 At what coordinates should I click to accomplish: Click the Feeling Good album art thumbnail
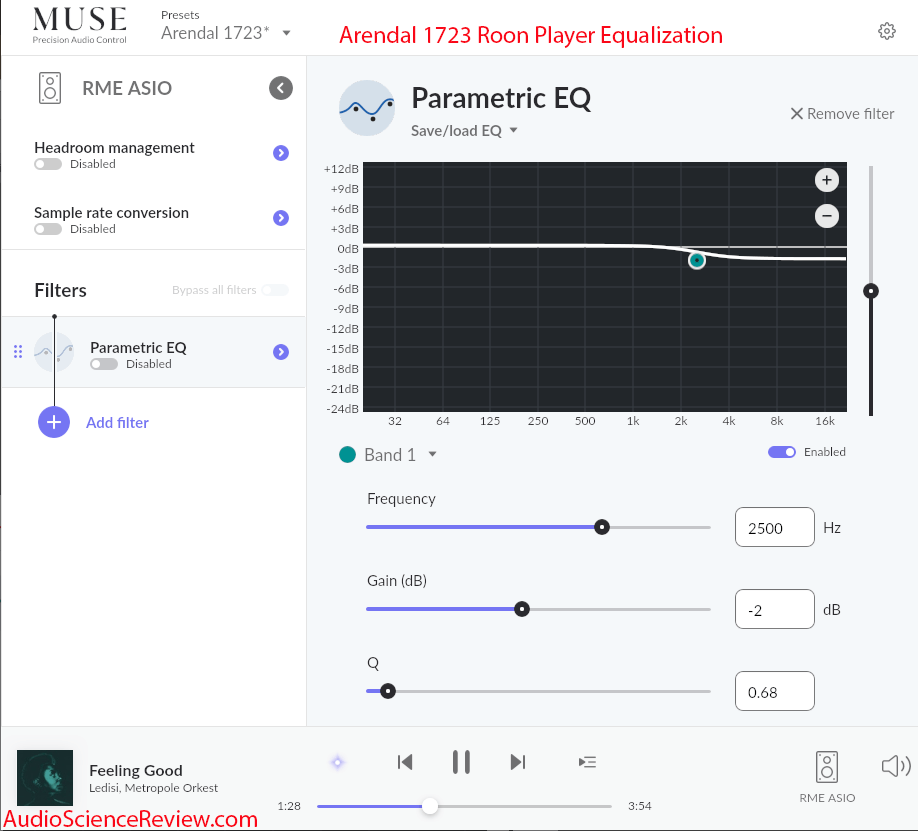pyautogui.click(x=45, y=778)
